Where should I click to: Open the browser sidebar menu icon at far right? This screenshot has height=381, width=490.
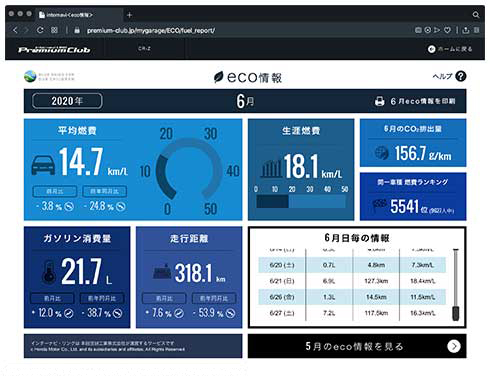tap(476, 30)
